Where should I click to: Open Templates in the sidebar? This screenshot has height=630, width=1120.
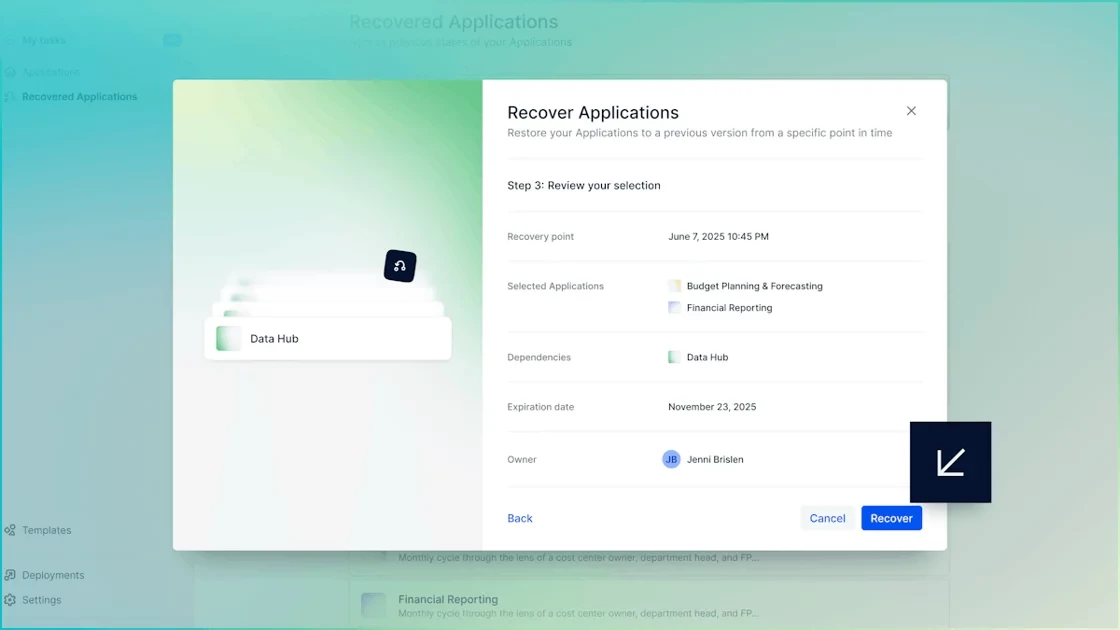[46, 530]
